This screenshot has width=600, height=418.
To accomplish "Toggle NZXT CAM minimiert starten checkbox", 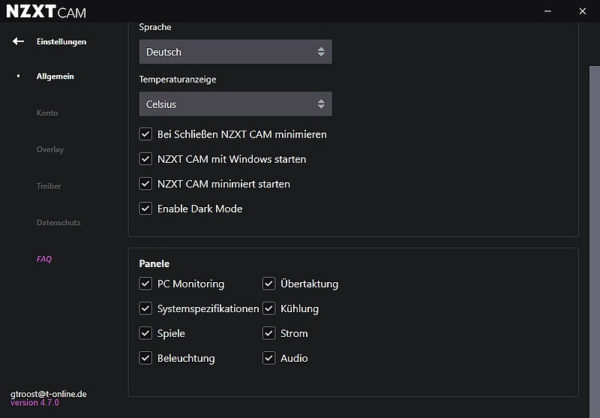I will tap(145, 184).
